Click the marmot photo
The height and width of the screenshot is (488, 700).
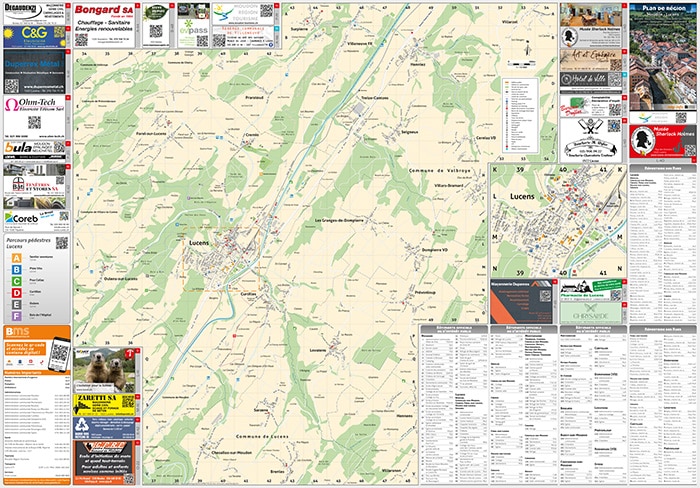(104, 369)
